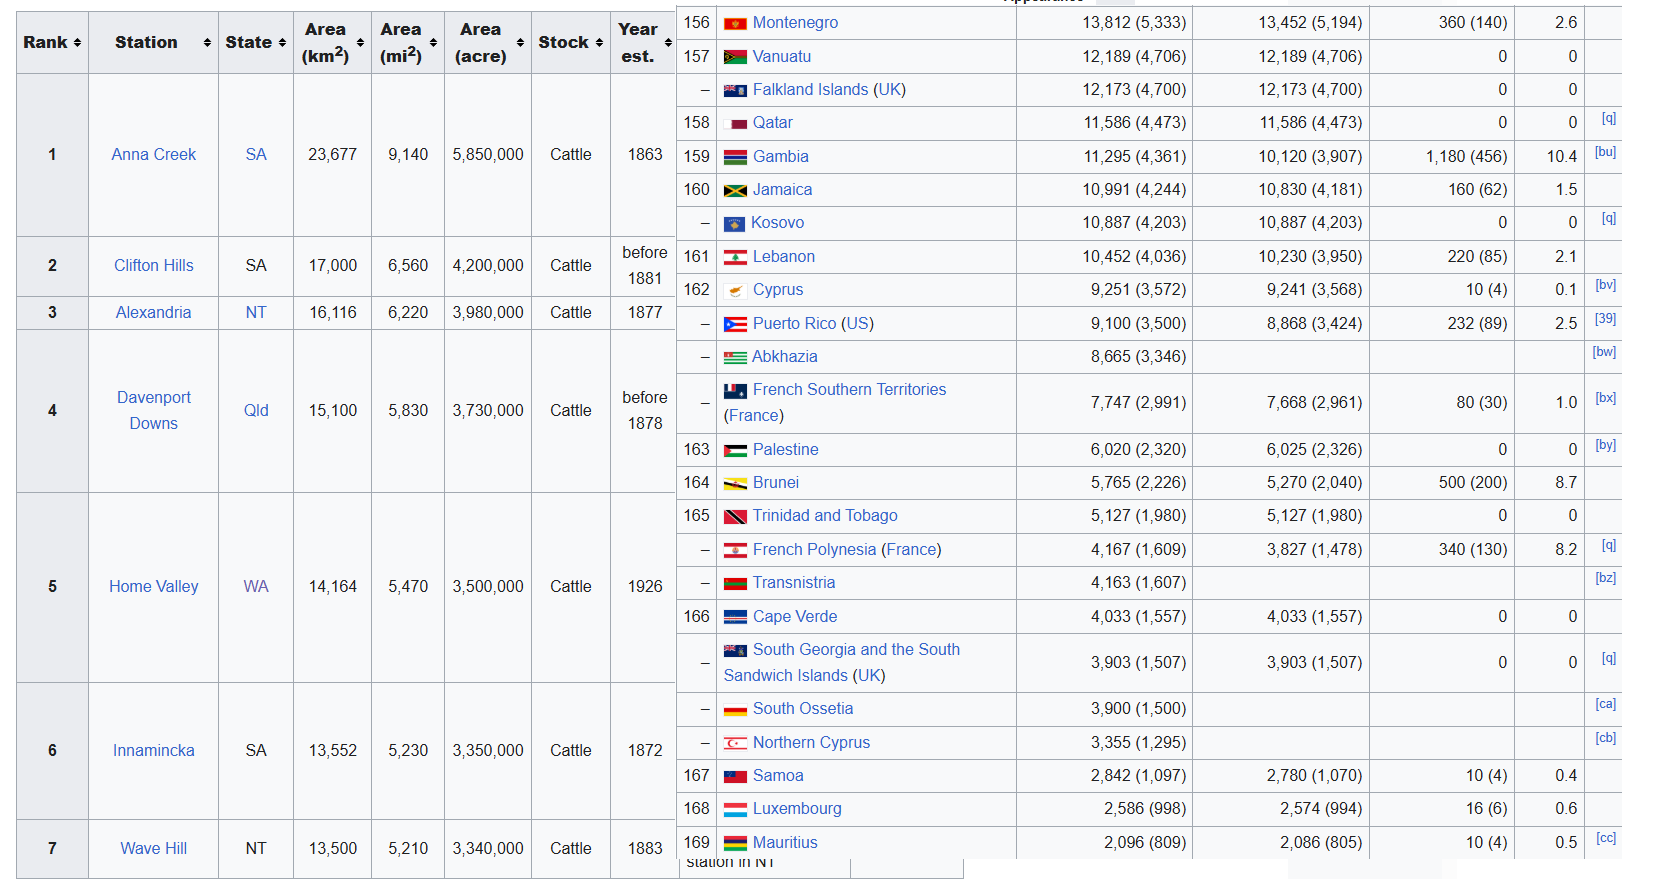This screenshot has width=1653, height=879.
Task: Open the Brunei country link
Action: tap(775, 483)
